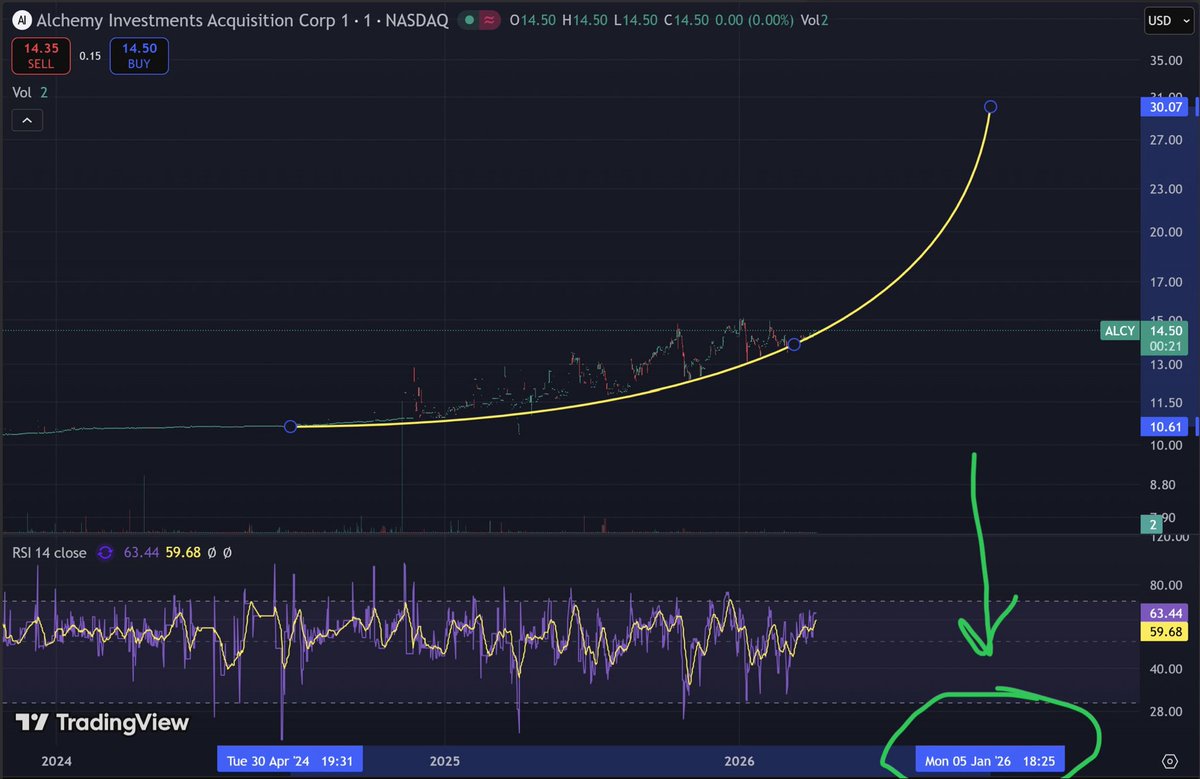Click the 35.00 price scale label
Viewport: 1200px width, 779px height.
(1165, 60)
